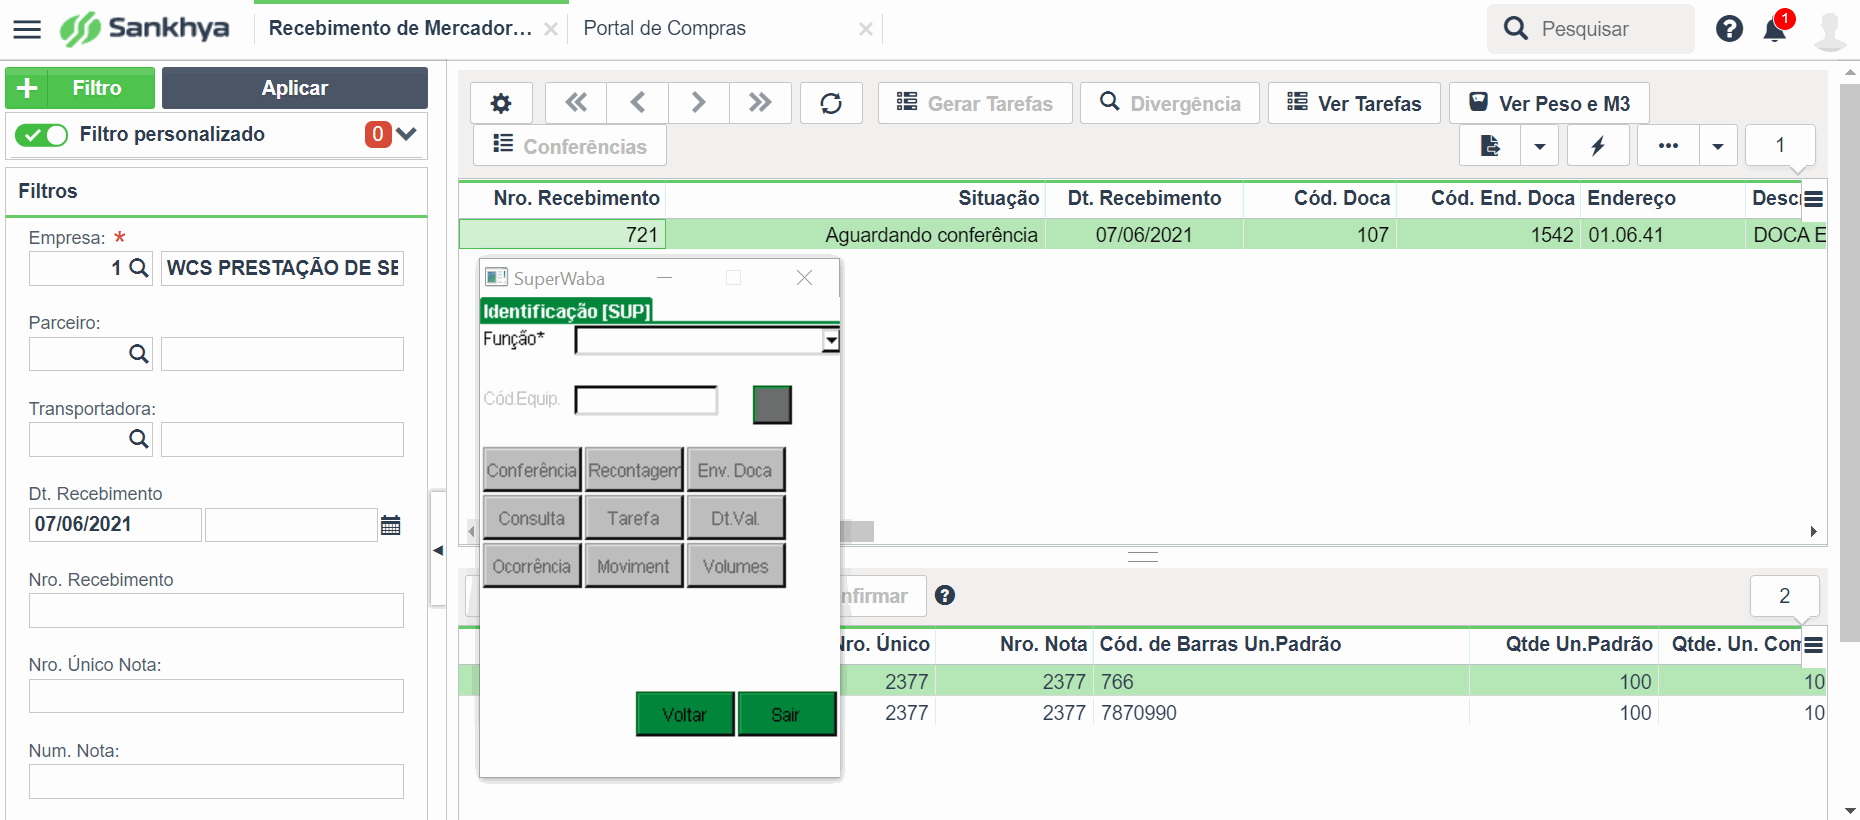This screenshot has height=820, width=1860.
Task: Click the Volumes button
Action: pos(735,566)
